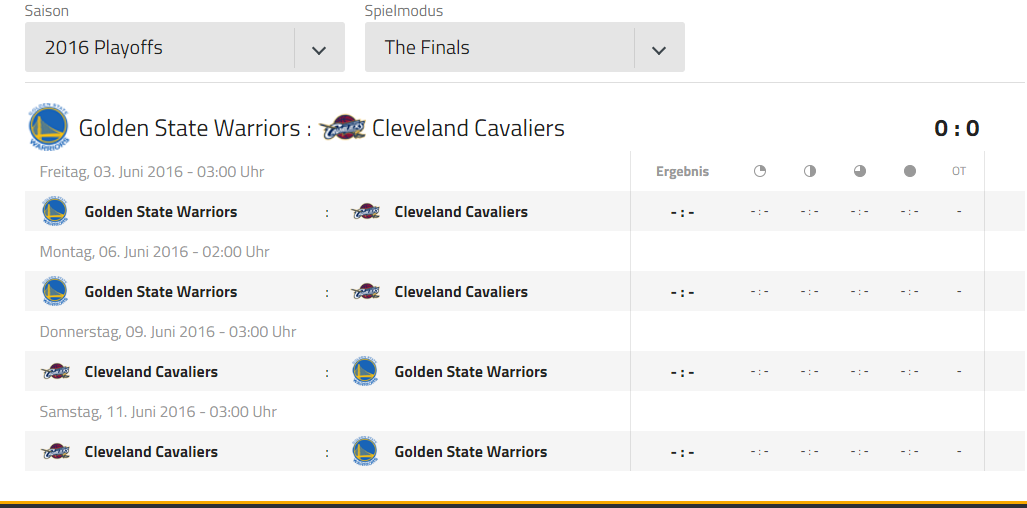Click the Cavaliers logo in the 03. Juni game row
Screen dimensions: 1027x508
tap(365, 212)
